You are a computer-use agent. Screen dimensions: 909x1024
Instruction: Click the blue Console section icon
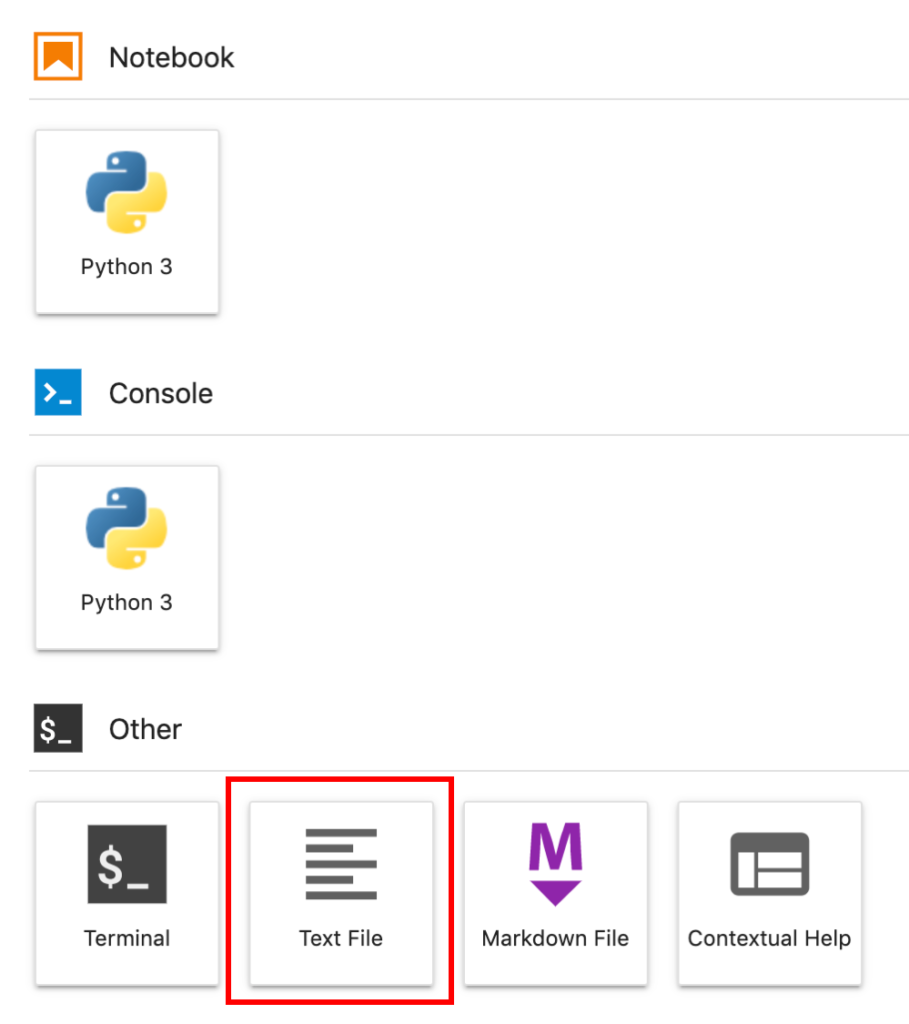click(x=57, y=393)
